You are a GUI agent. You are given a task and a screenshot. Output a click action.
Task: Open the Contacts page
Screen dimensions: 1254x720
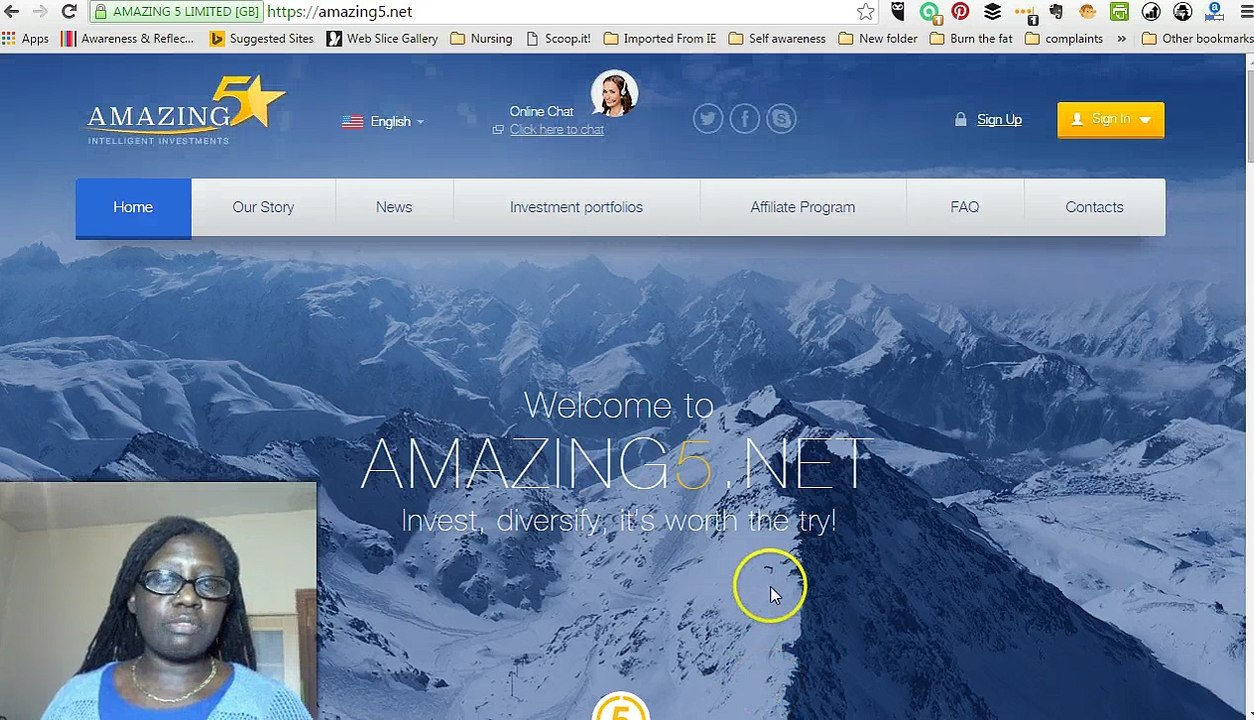[x=1094, y=207]
